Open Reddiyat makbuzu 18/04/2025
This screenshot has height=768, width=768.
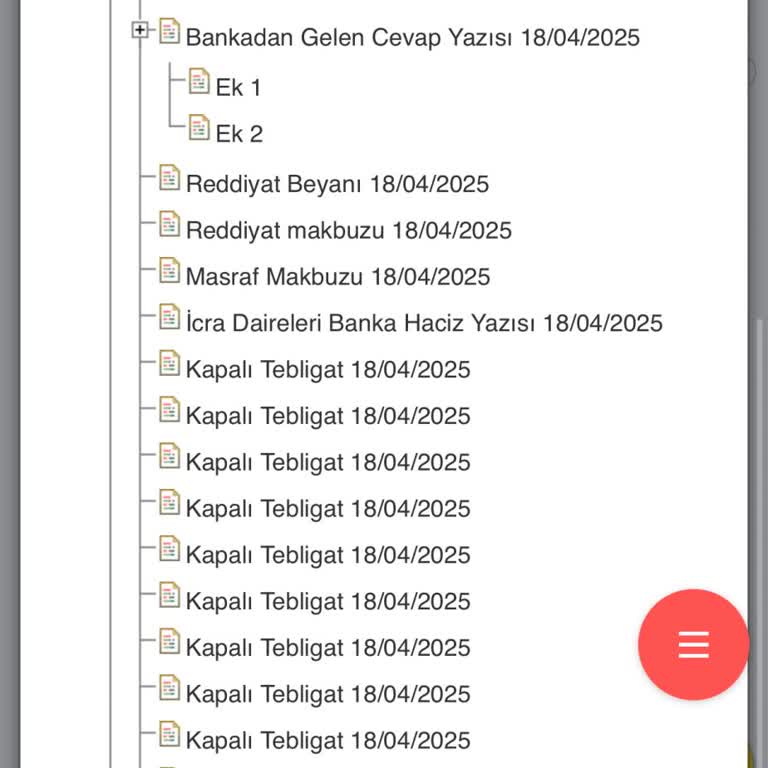pos(349,231)
